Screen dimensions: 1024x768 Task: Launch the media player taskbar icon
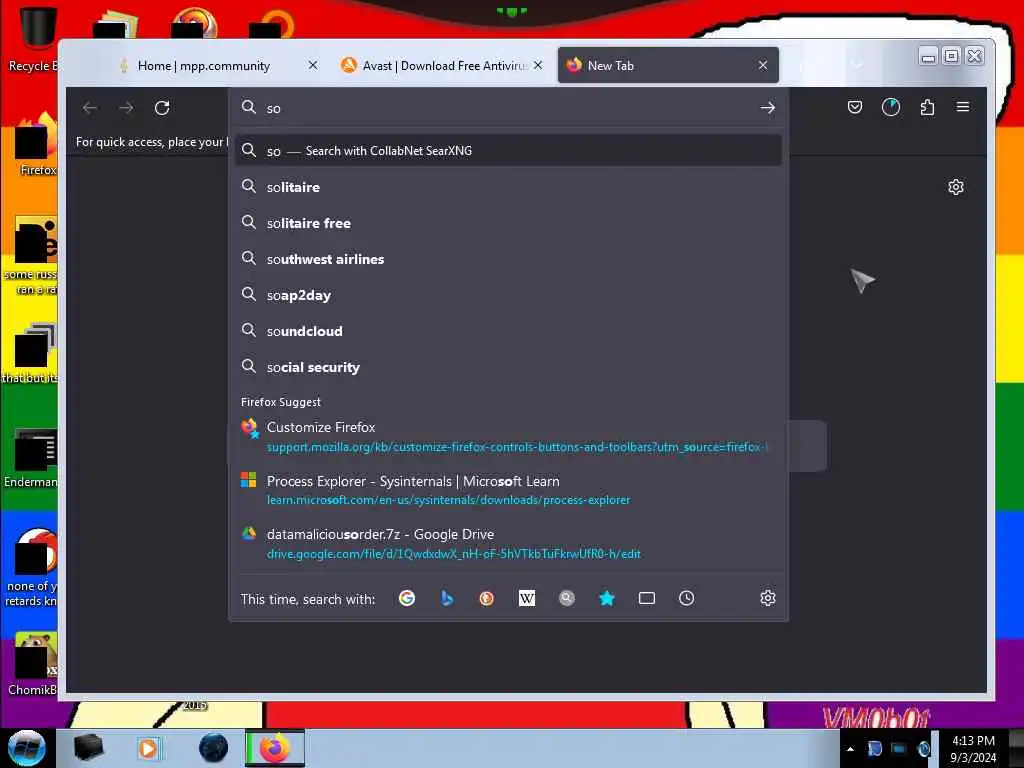click(148, 748)
